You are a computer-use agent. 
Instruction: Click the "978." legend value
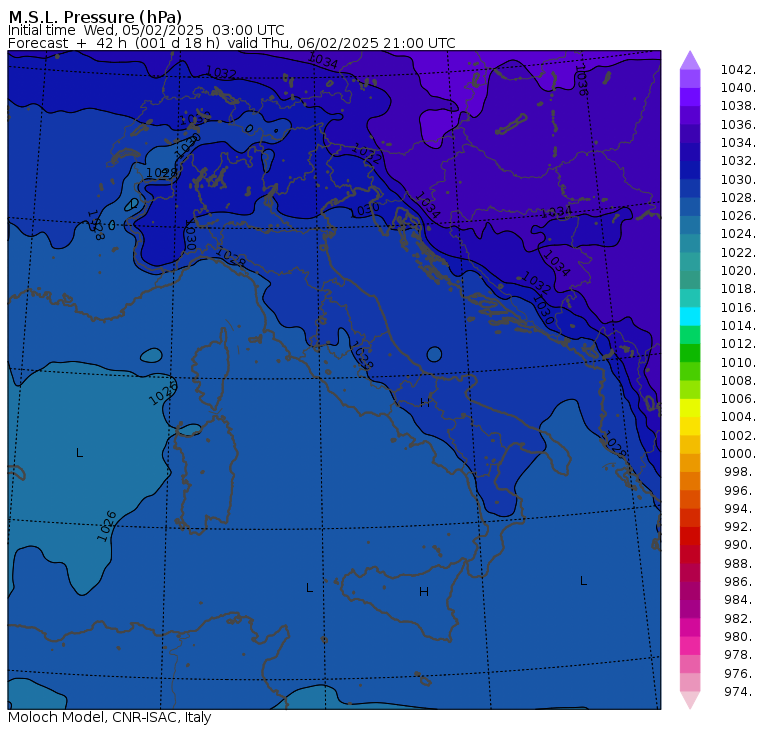pos(740,655)
